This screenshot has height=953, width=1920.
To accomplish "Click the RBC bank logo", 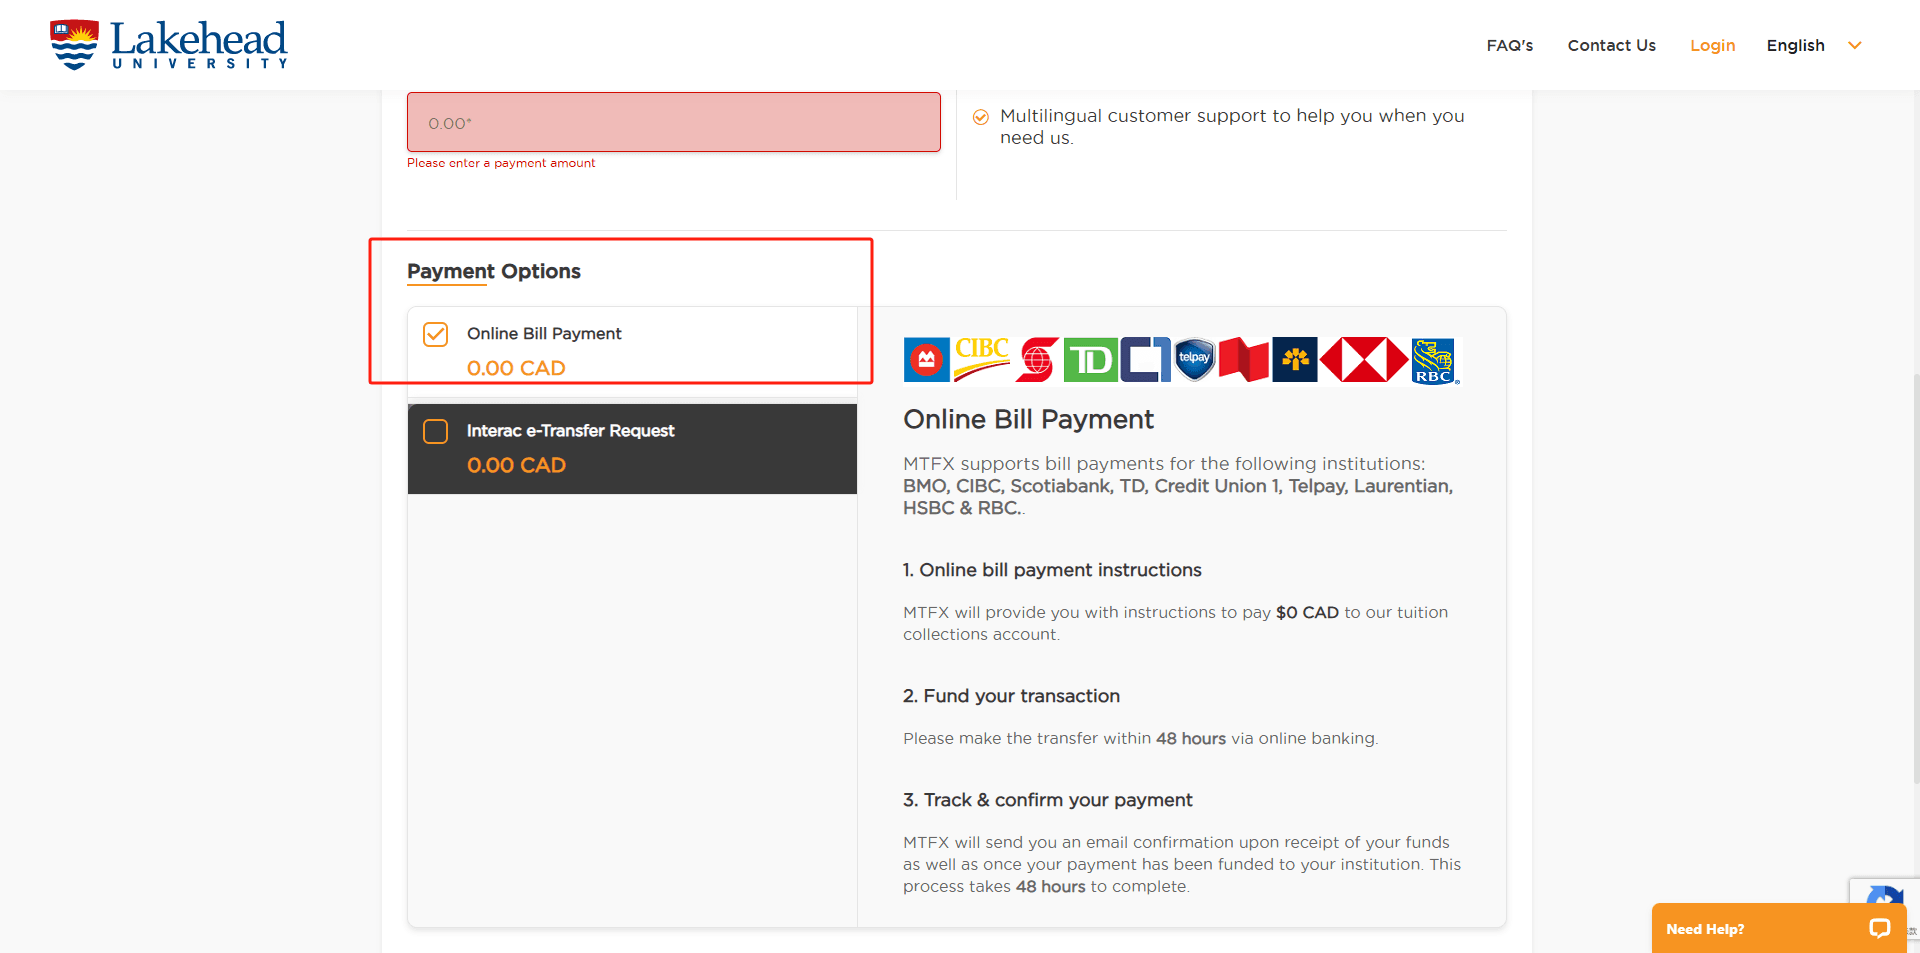I will click(x=1435, y=361).
